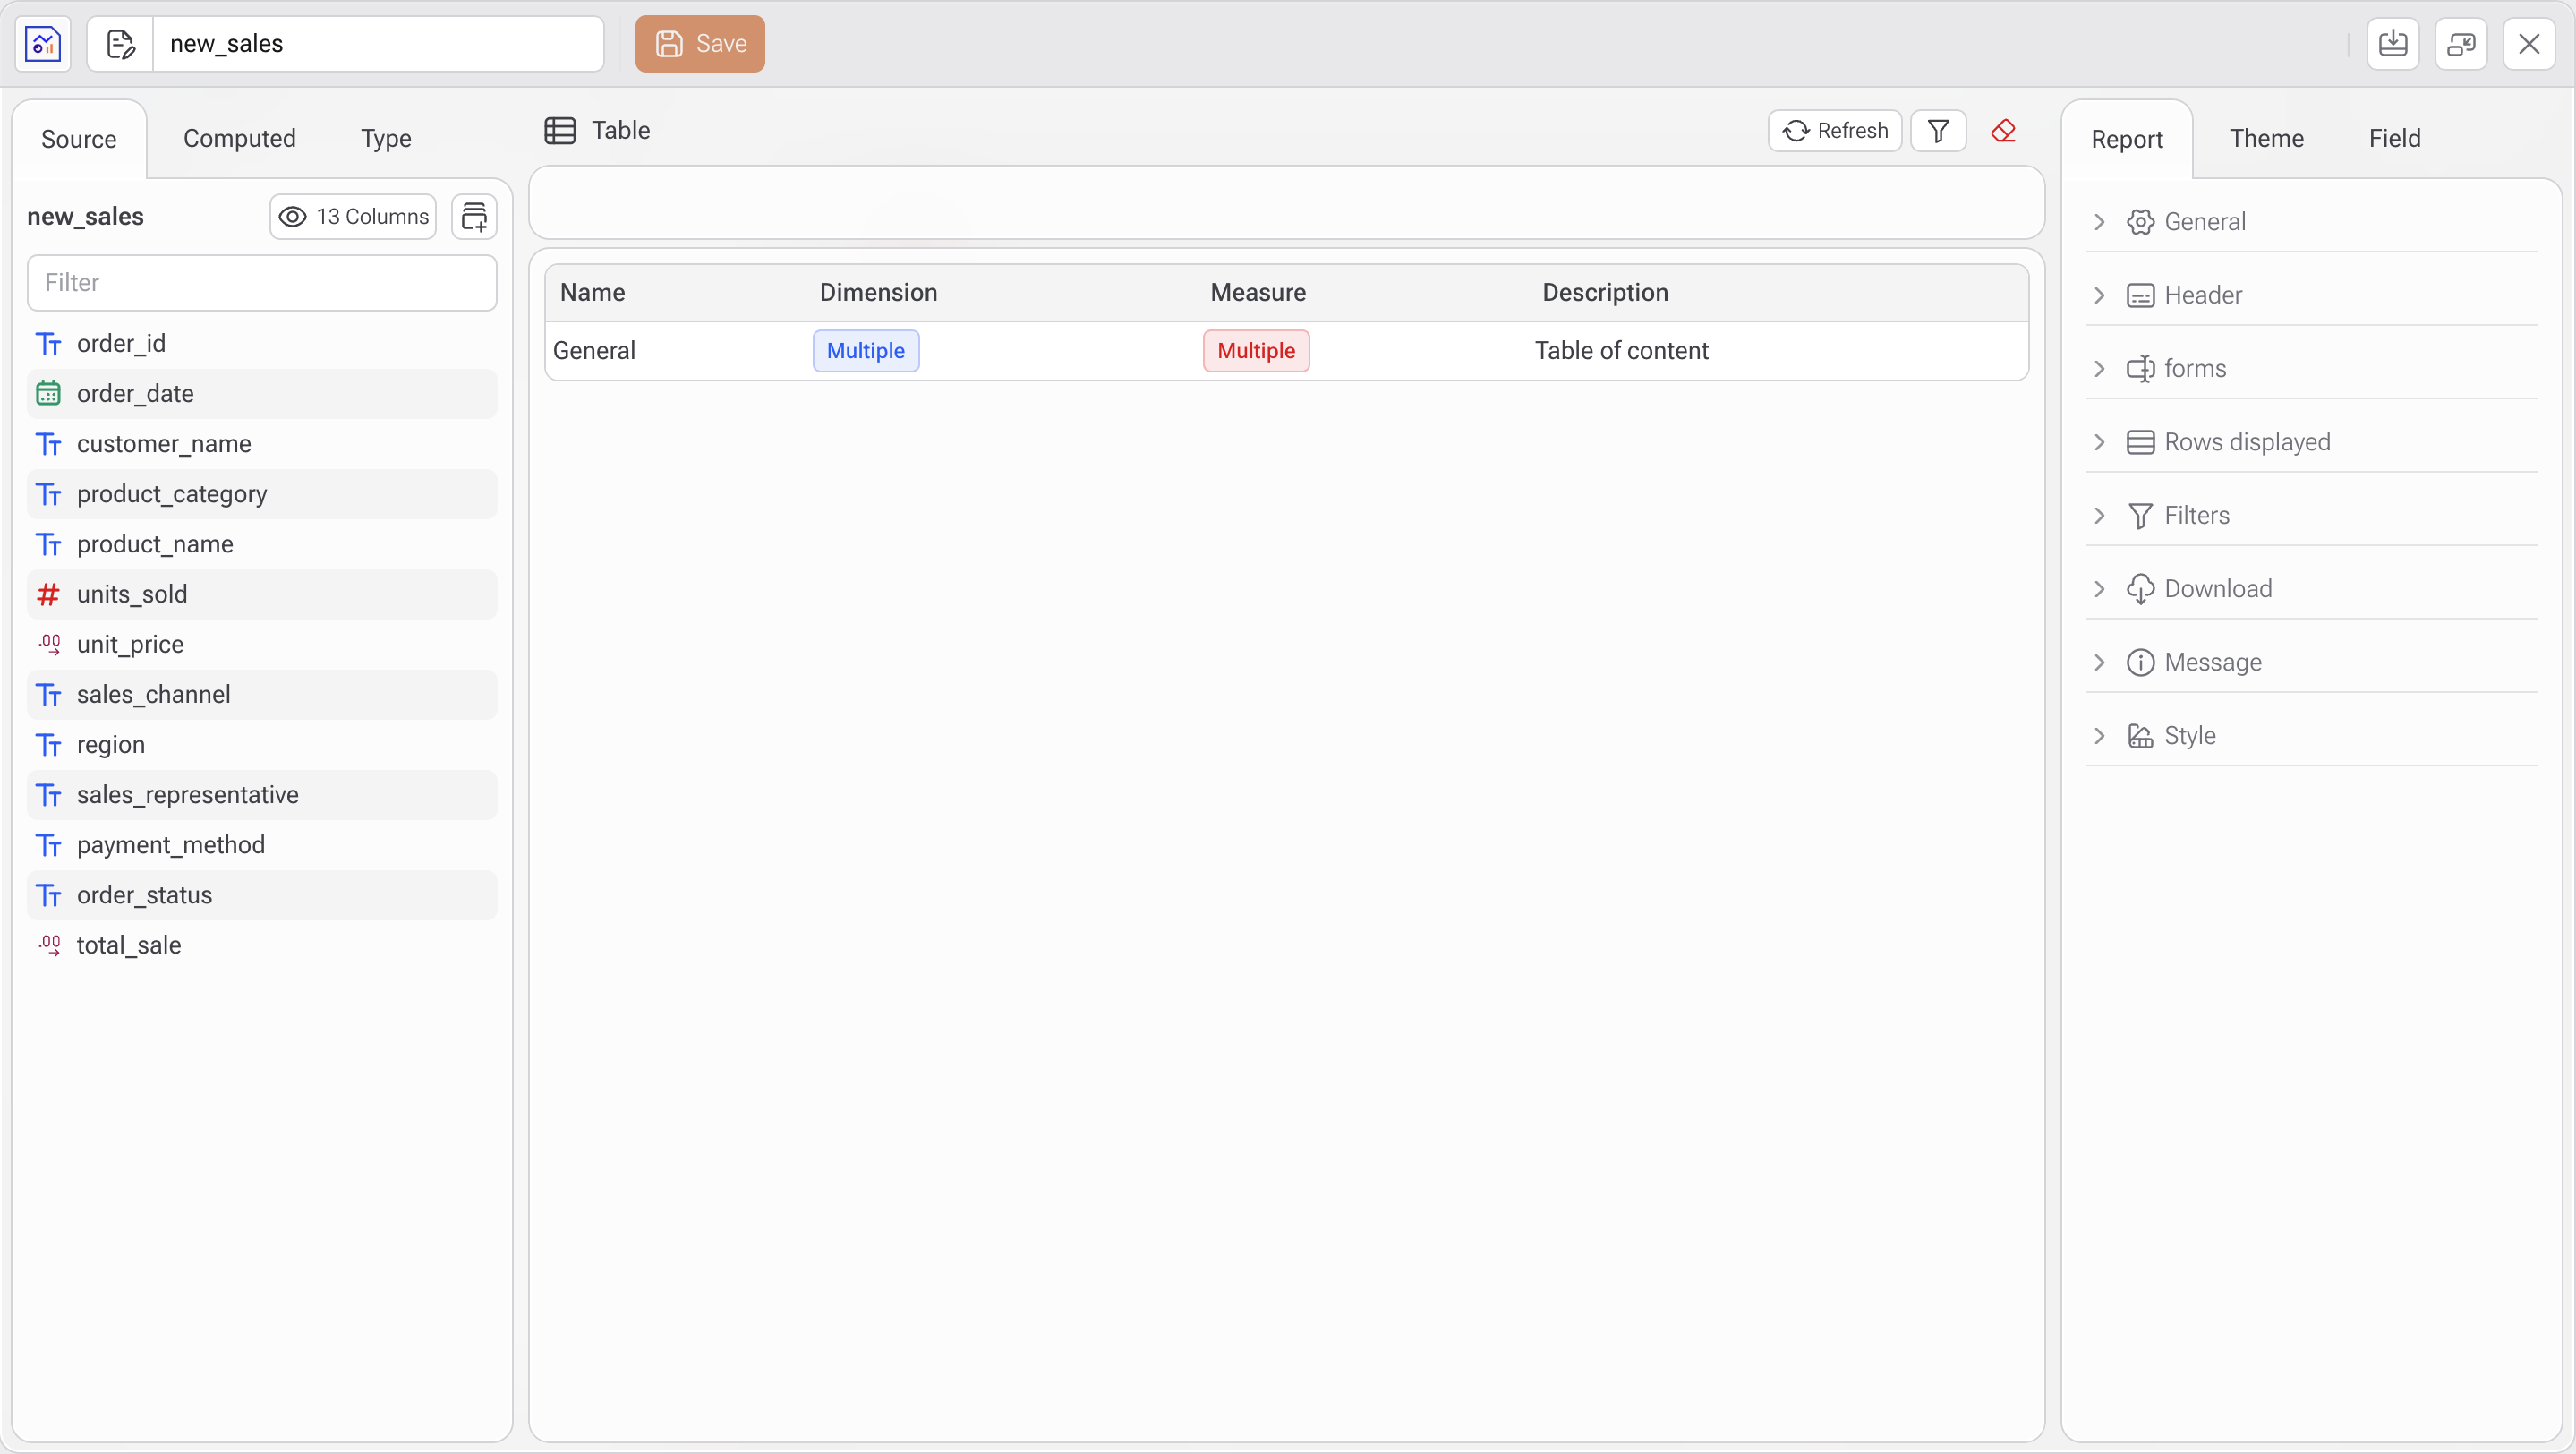The image size is (2576, 1454).
Task: Toggle the 13 Columns visibility button
Action: click(353, 217)
